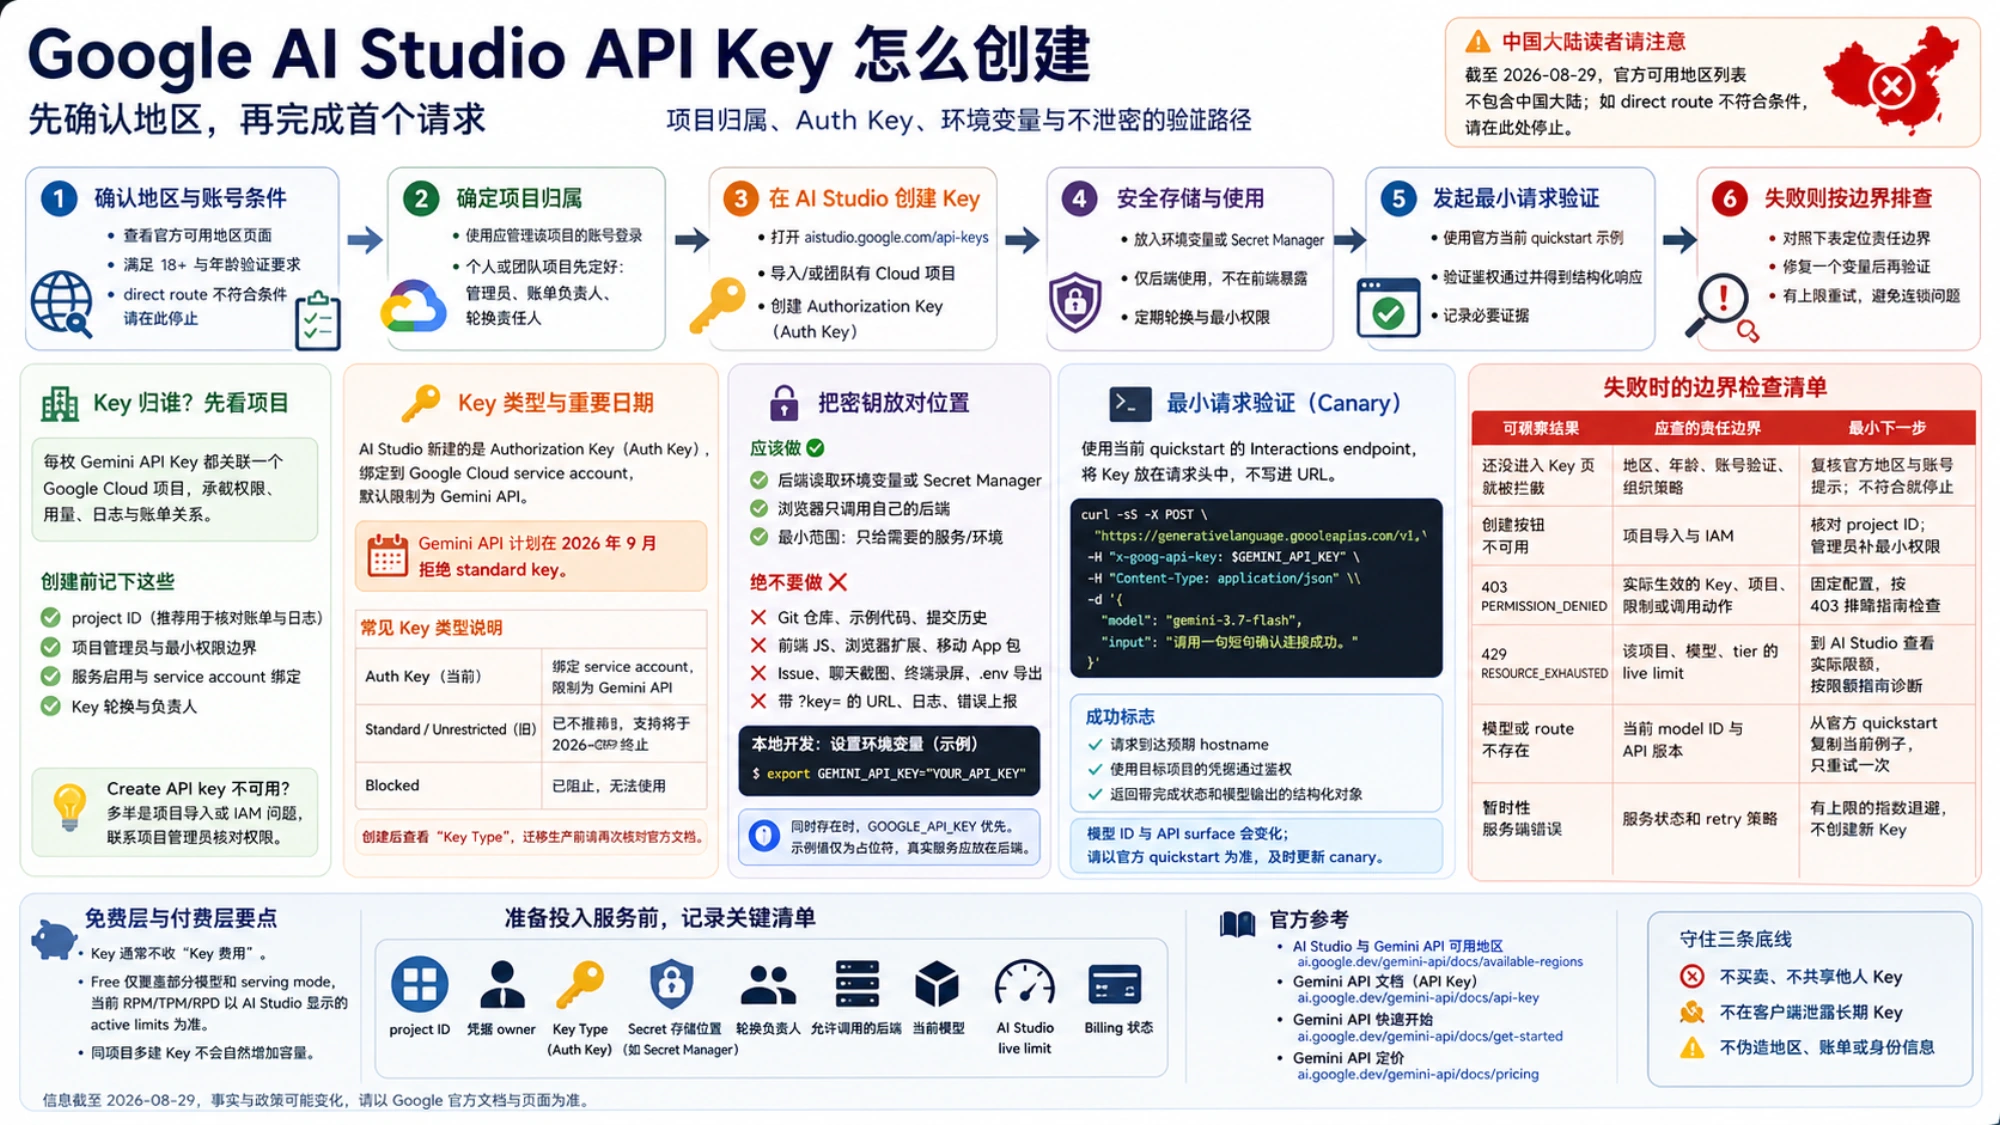Click the AI Studio live limit gauge icon
Screen dimensions: 2000x1125
[x=1024, y=984]
